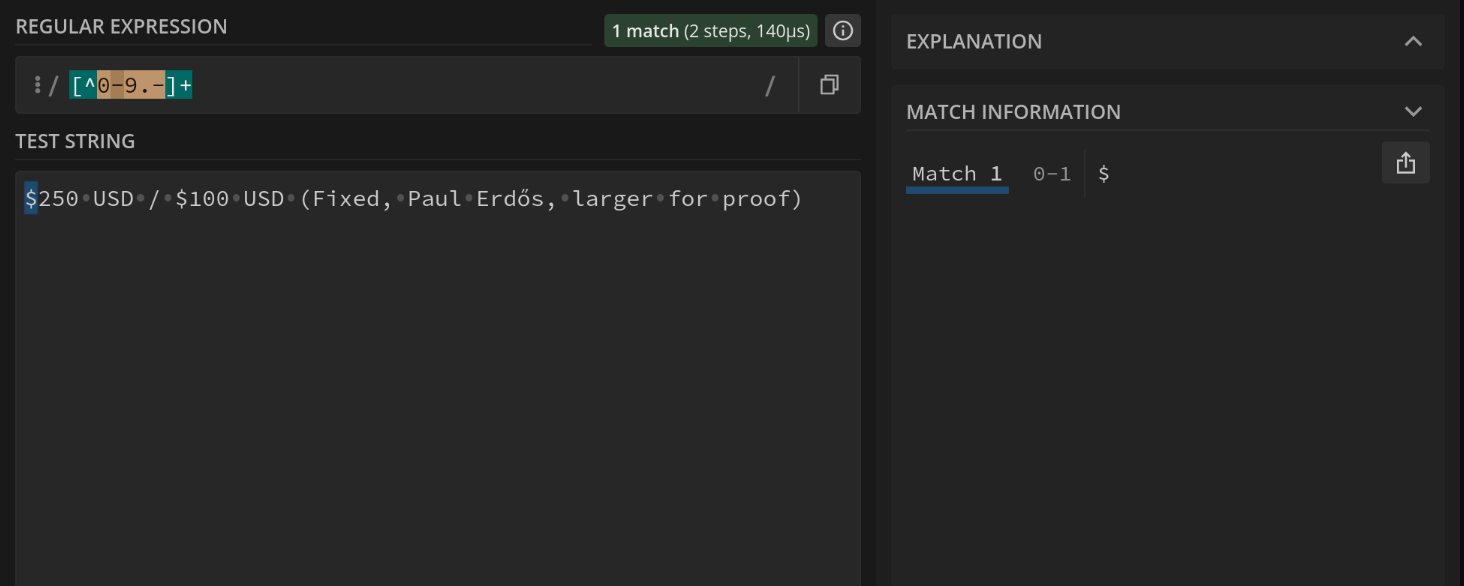Open the delimiter selector dots icon

(x=37, y=86)
